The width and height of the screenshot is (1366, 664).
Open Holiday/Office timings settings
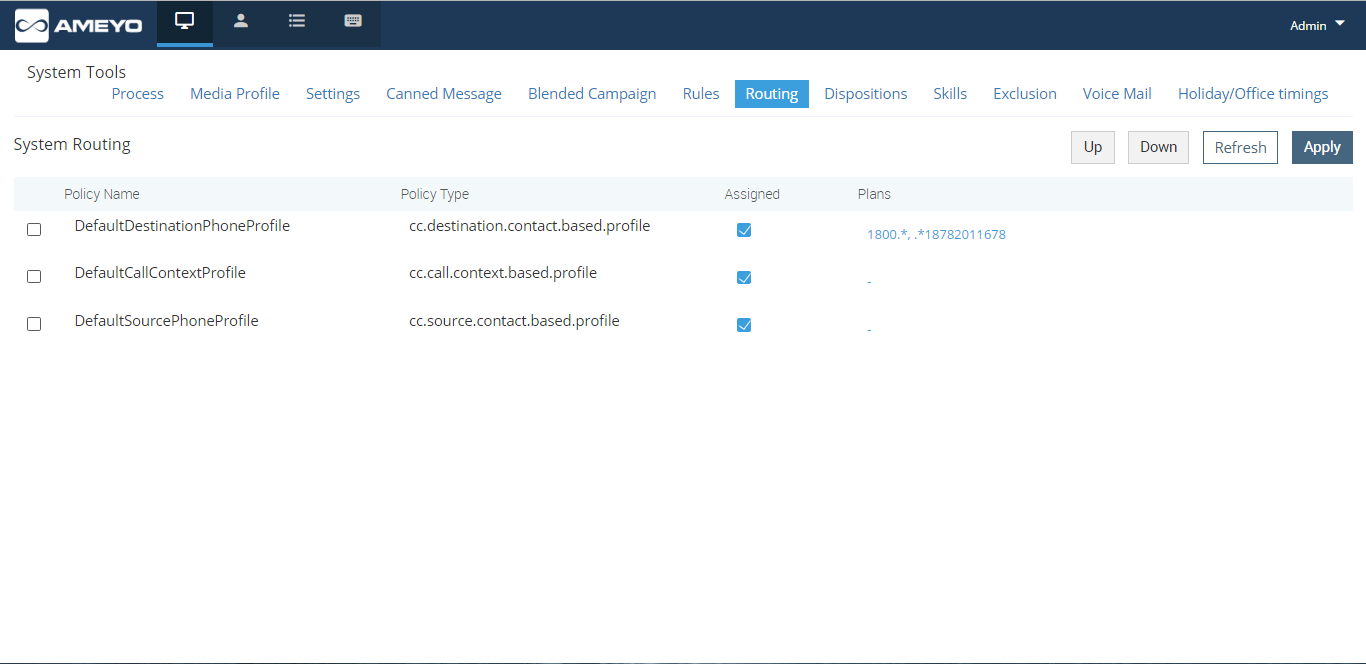(x=1253, y=93)
